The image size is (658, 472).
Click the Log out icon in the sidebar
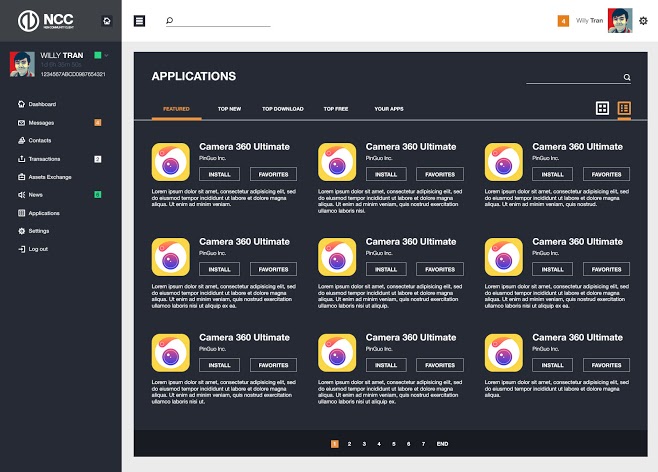(x=20, y=249)
